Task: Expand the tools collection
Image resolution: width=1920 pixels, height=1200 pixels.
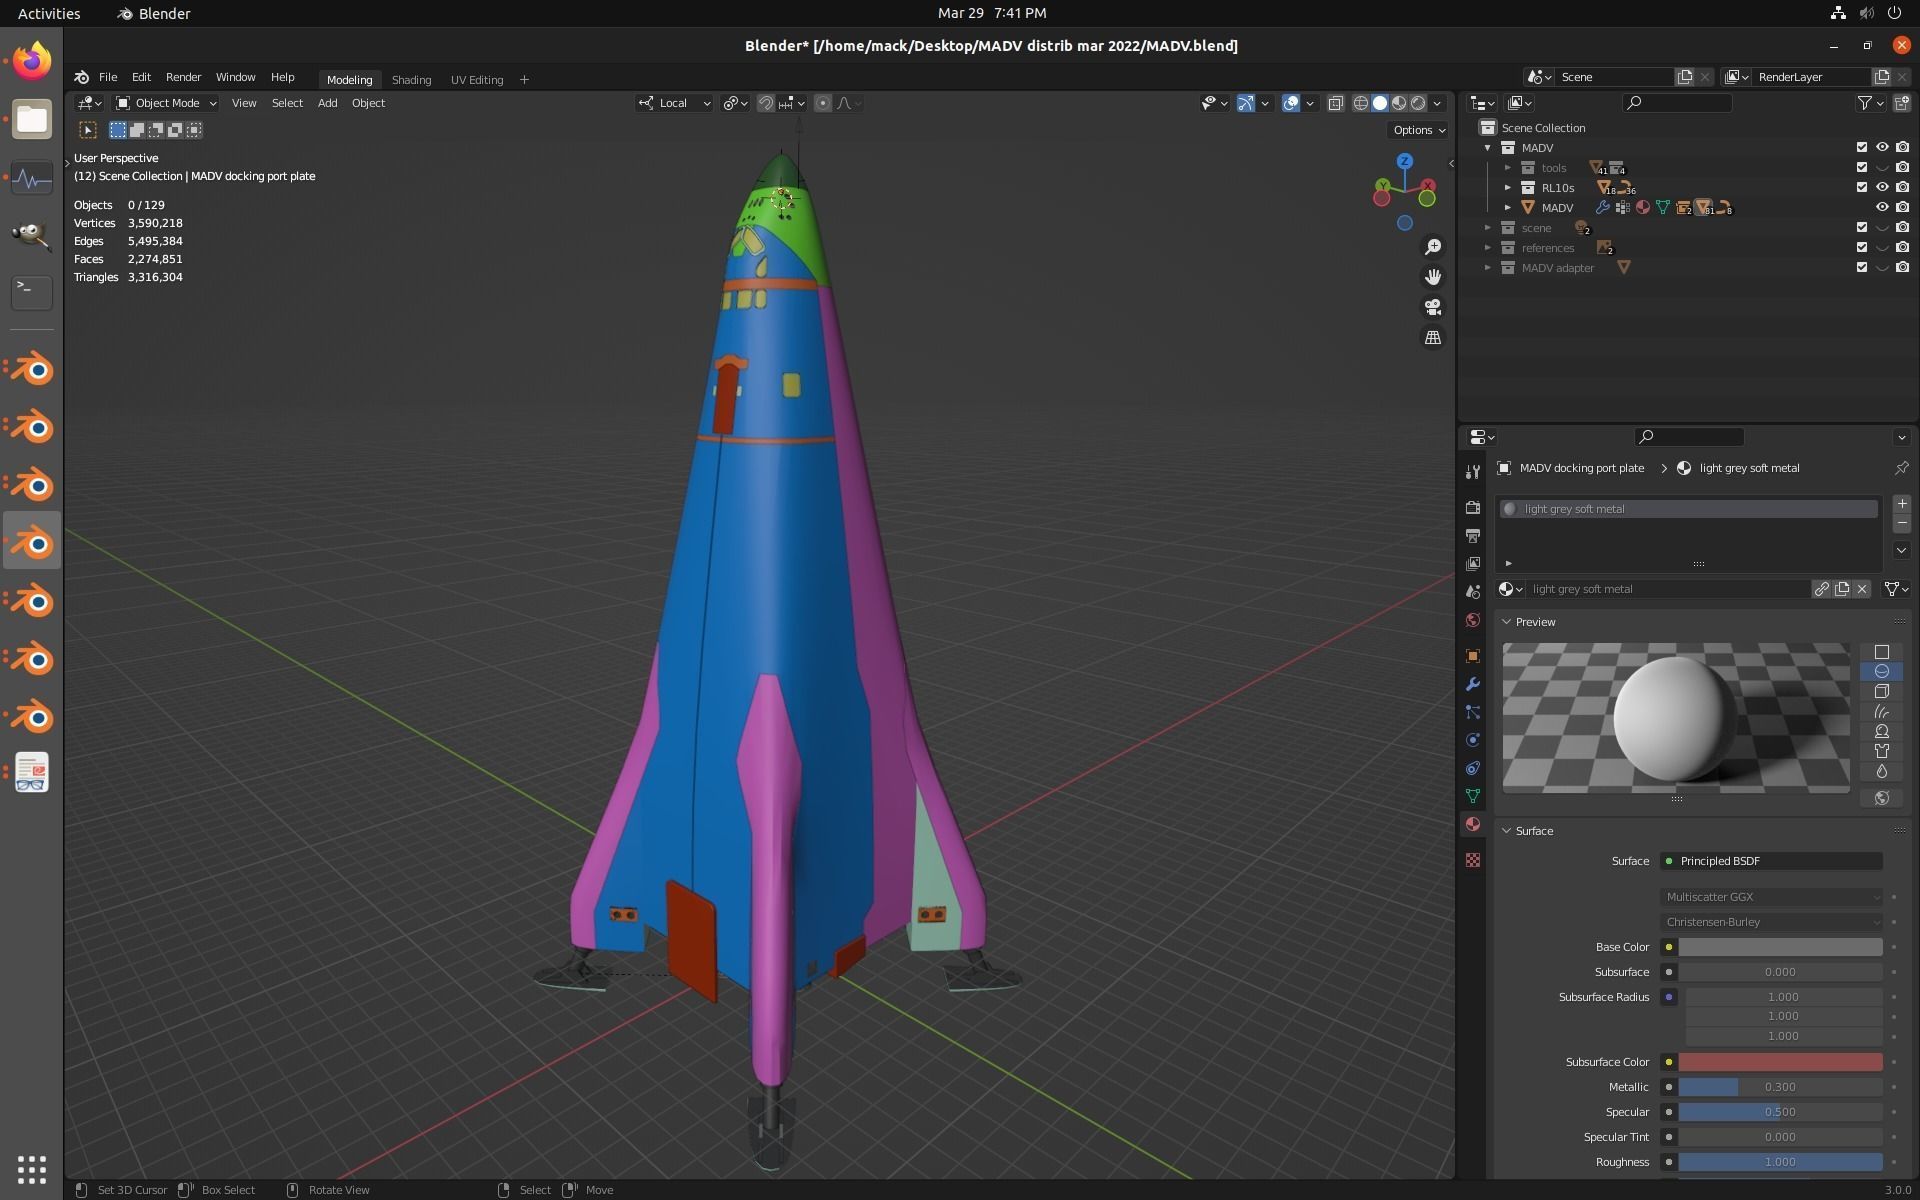Action: (1508, 168)
